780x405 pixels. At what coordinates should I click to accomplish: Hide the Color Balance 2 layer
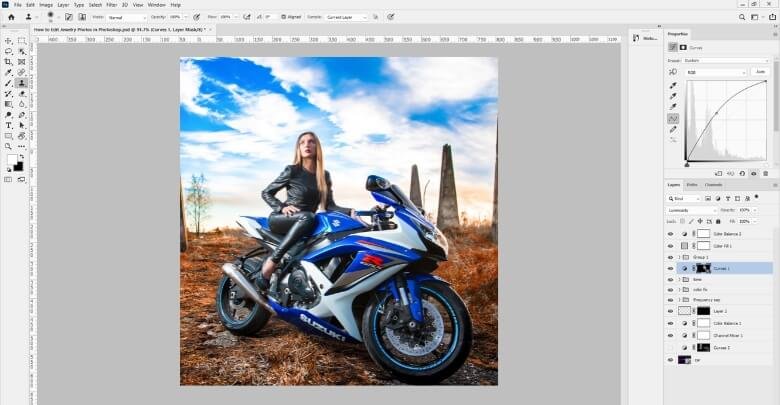[x=670, y=233]
